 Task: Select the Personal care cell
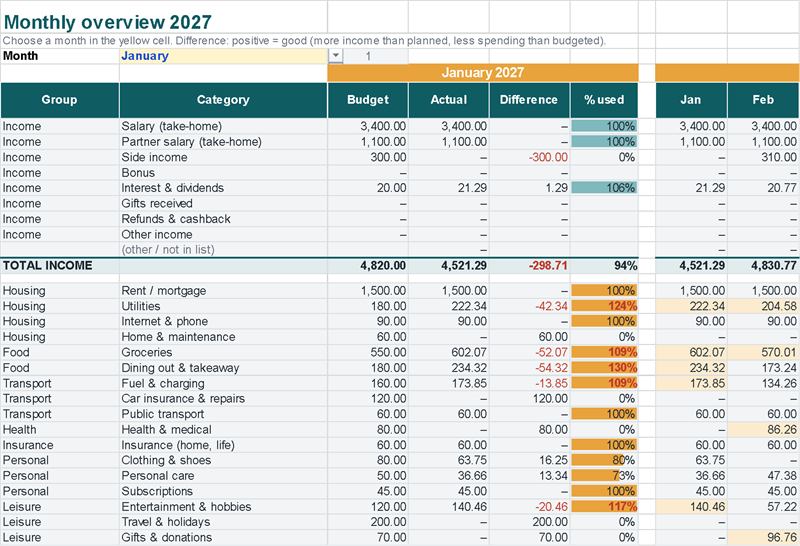coord(223,476)
